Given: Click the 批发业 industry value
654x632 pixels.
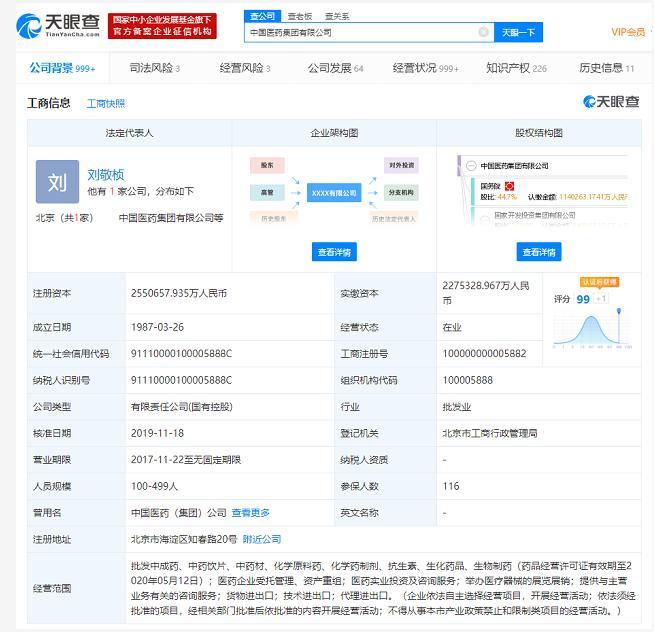Looking at the screenshot, I should tap(457, 407).
